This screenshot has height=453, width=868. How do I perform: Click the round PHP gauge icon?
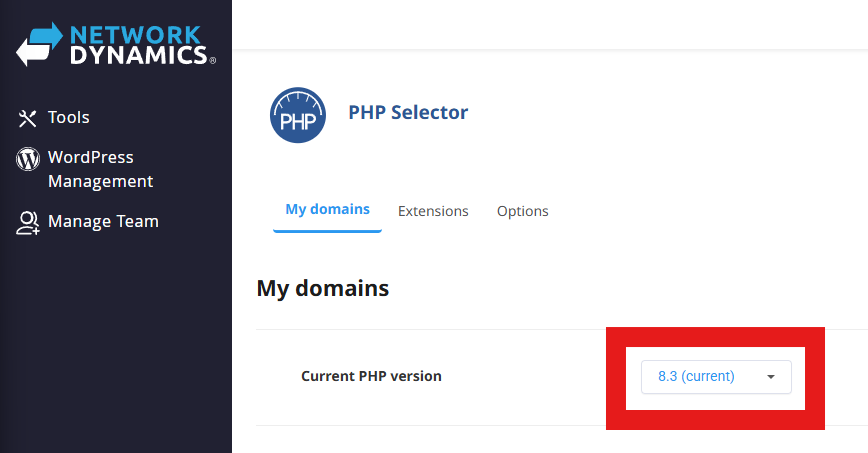pyautogui.click(x=298, y=116)
